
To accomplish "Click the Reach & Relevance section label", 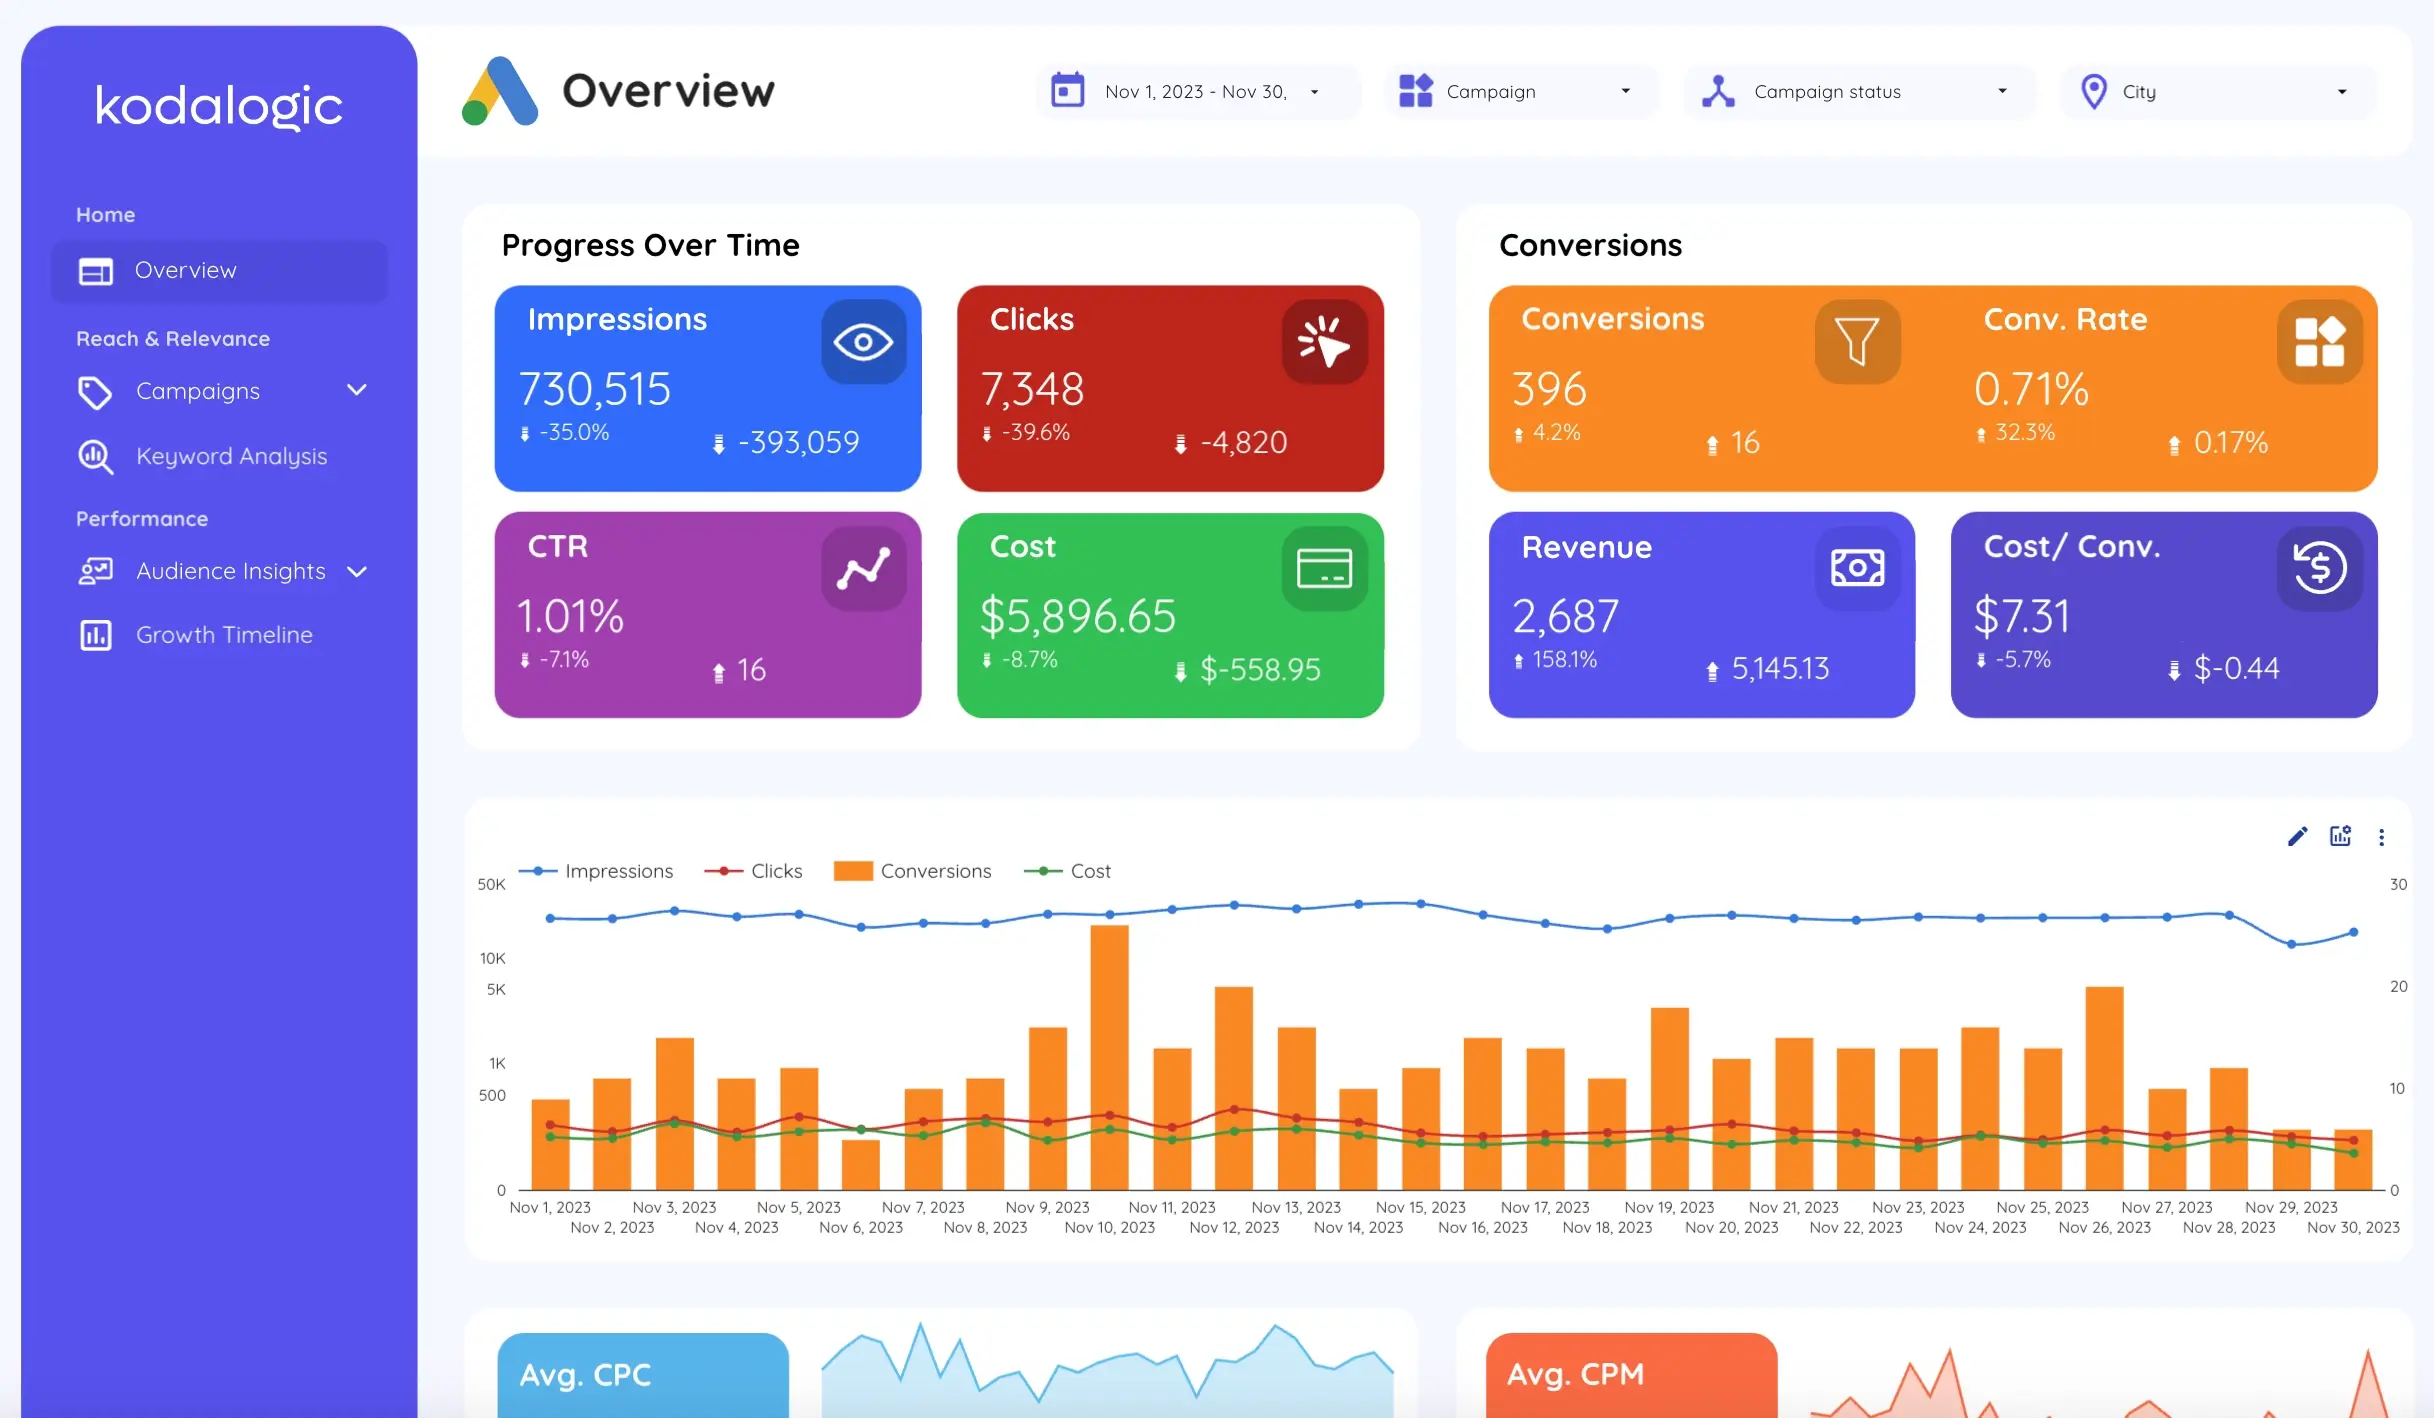I will 173,339.
